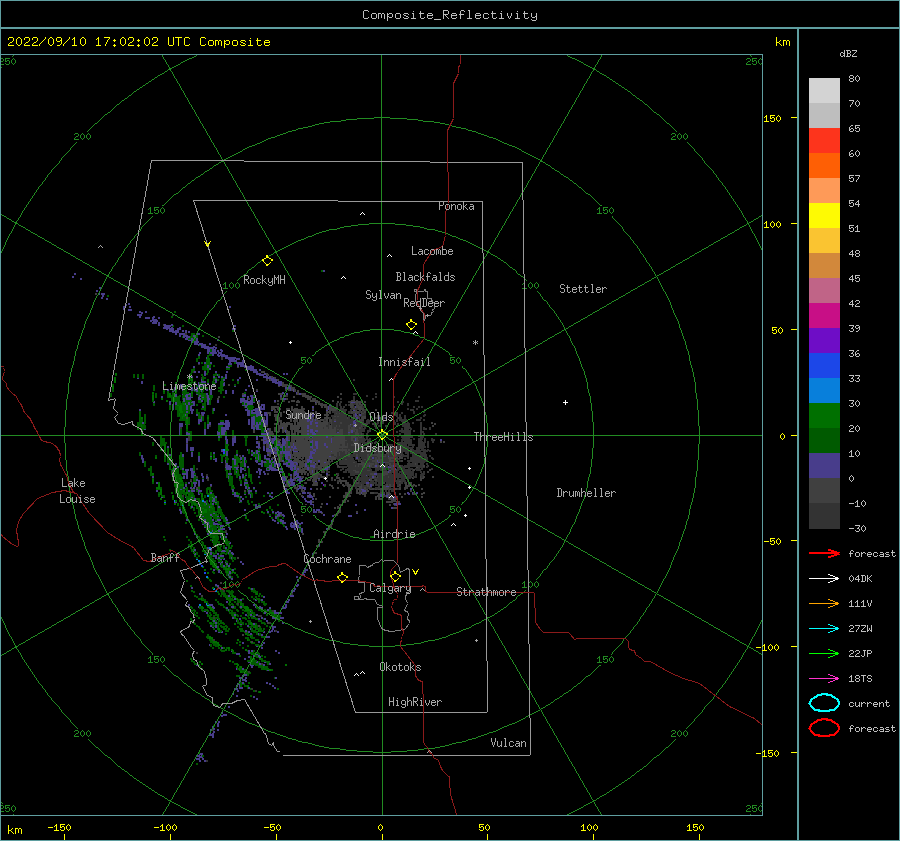Click the Limestone label
This screenshot has height=841, width=900.
189,386
